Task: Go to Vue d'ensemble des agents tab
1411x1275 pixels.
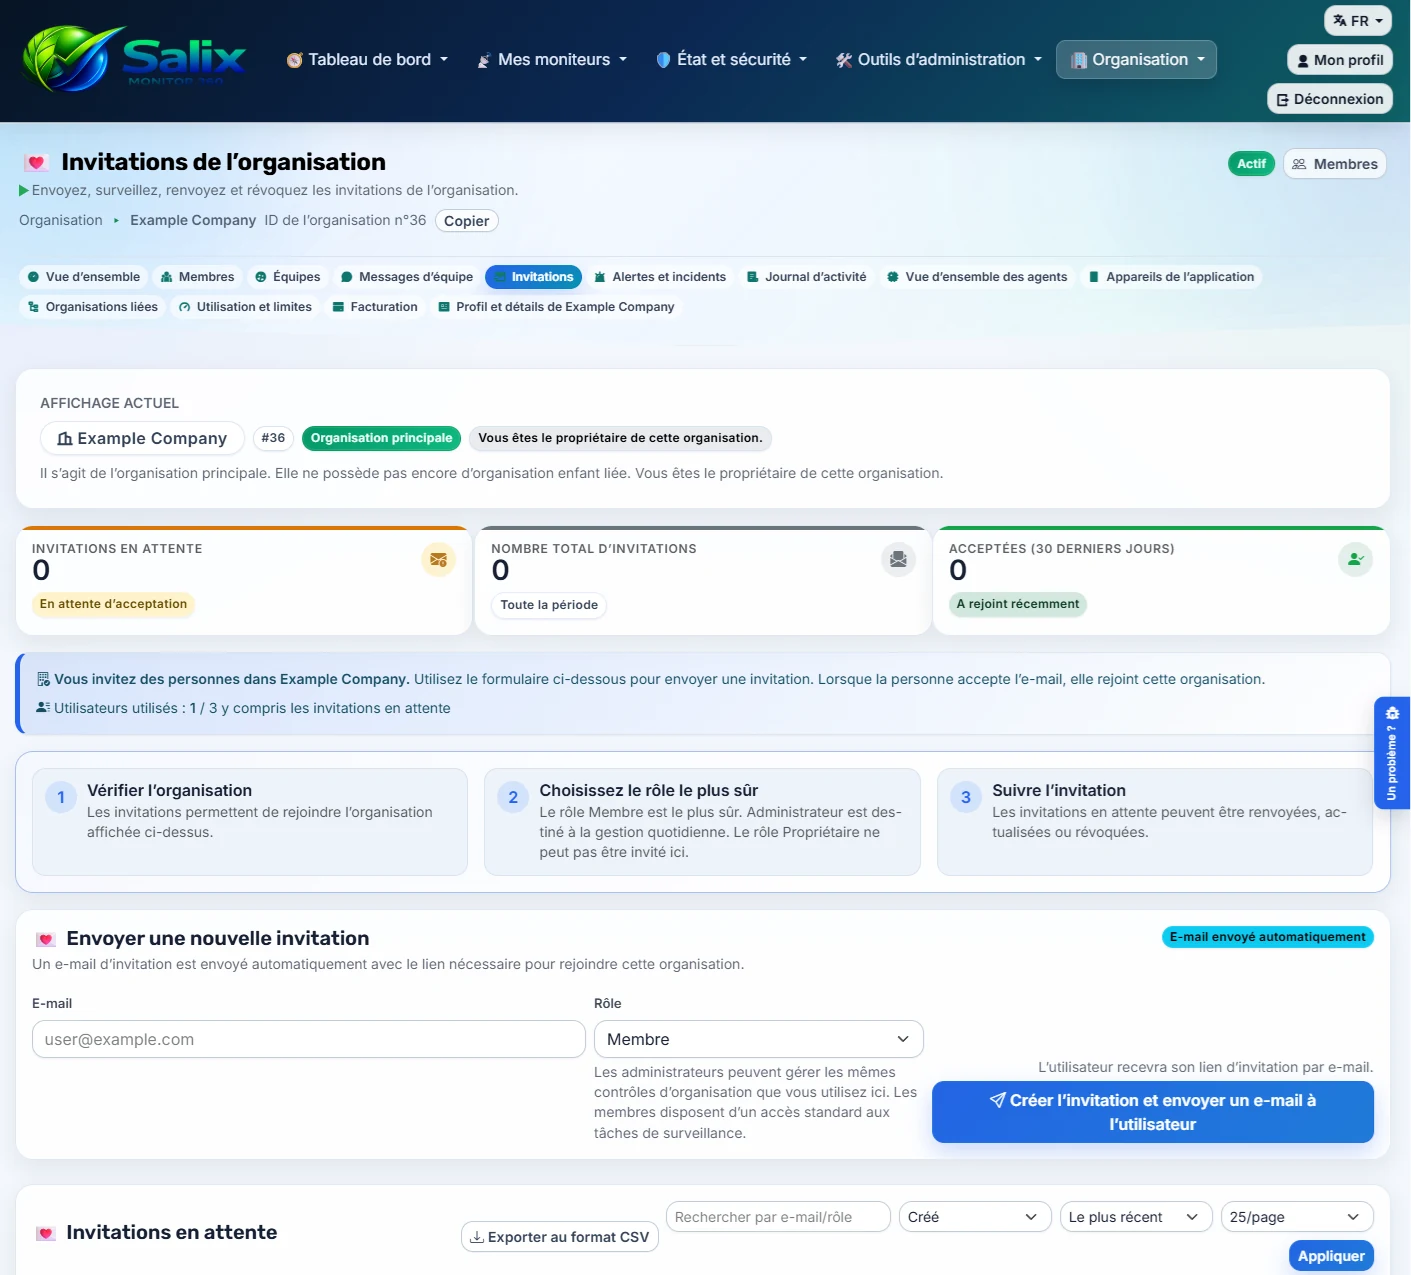Action: click(977, 277)
